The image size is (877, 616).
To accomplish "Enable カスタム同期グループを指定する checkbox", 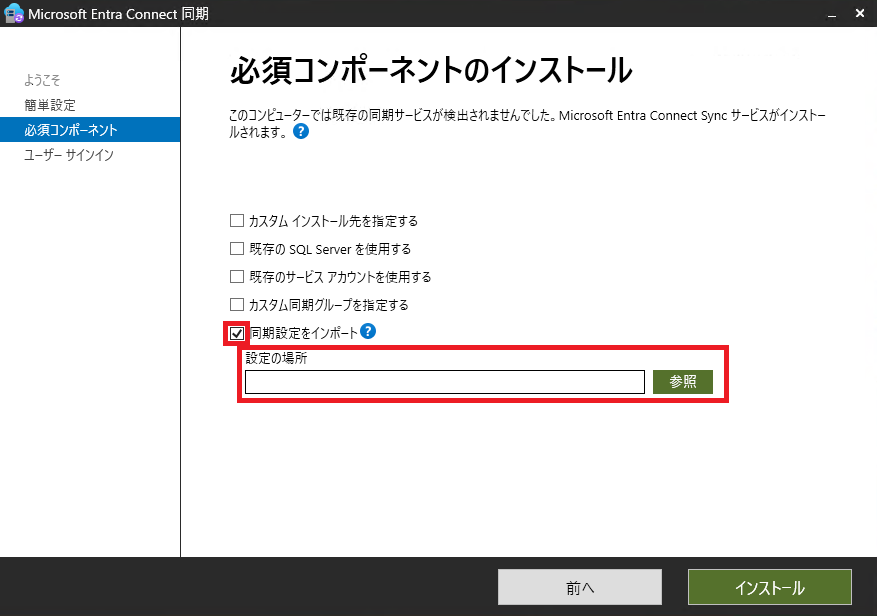I will [x=237, y=304].
